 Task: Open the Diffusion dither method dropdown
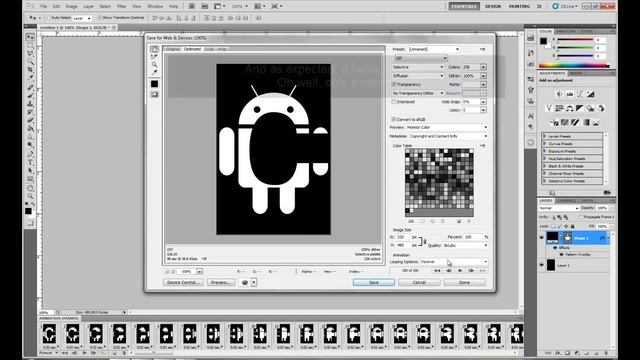418,76
